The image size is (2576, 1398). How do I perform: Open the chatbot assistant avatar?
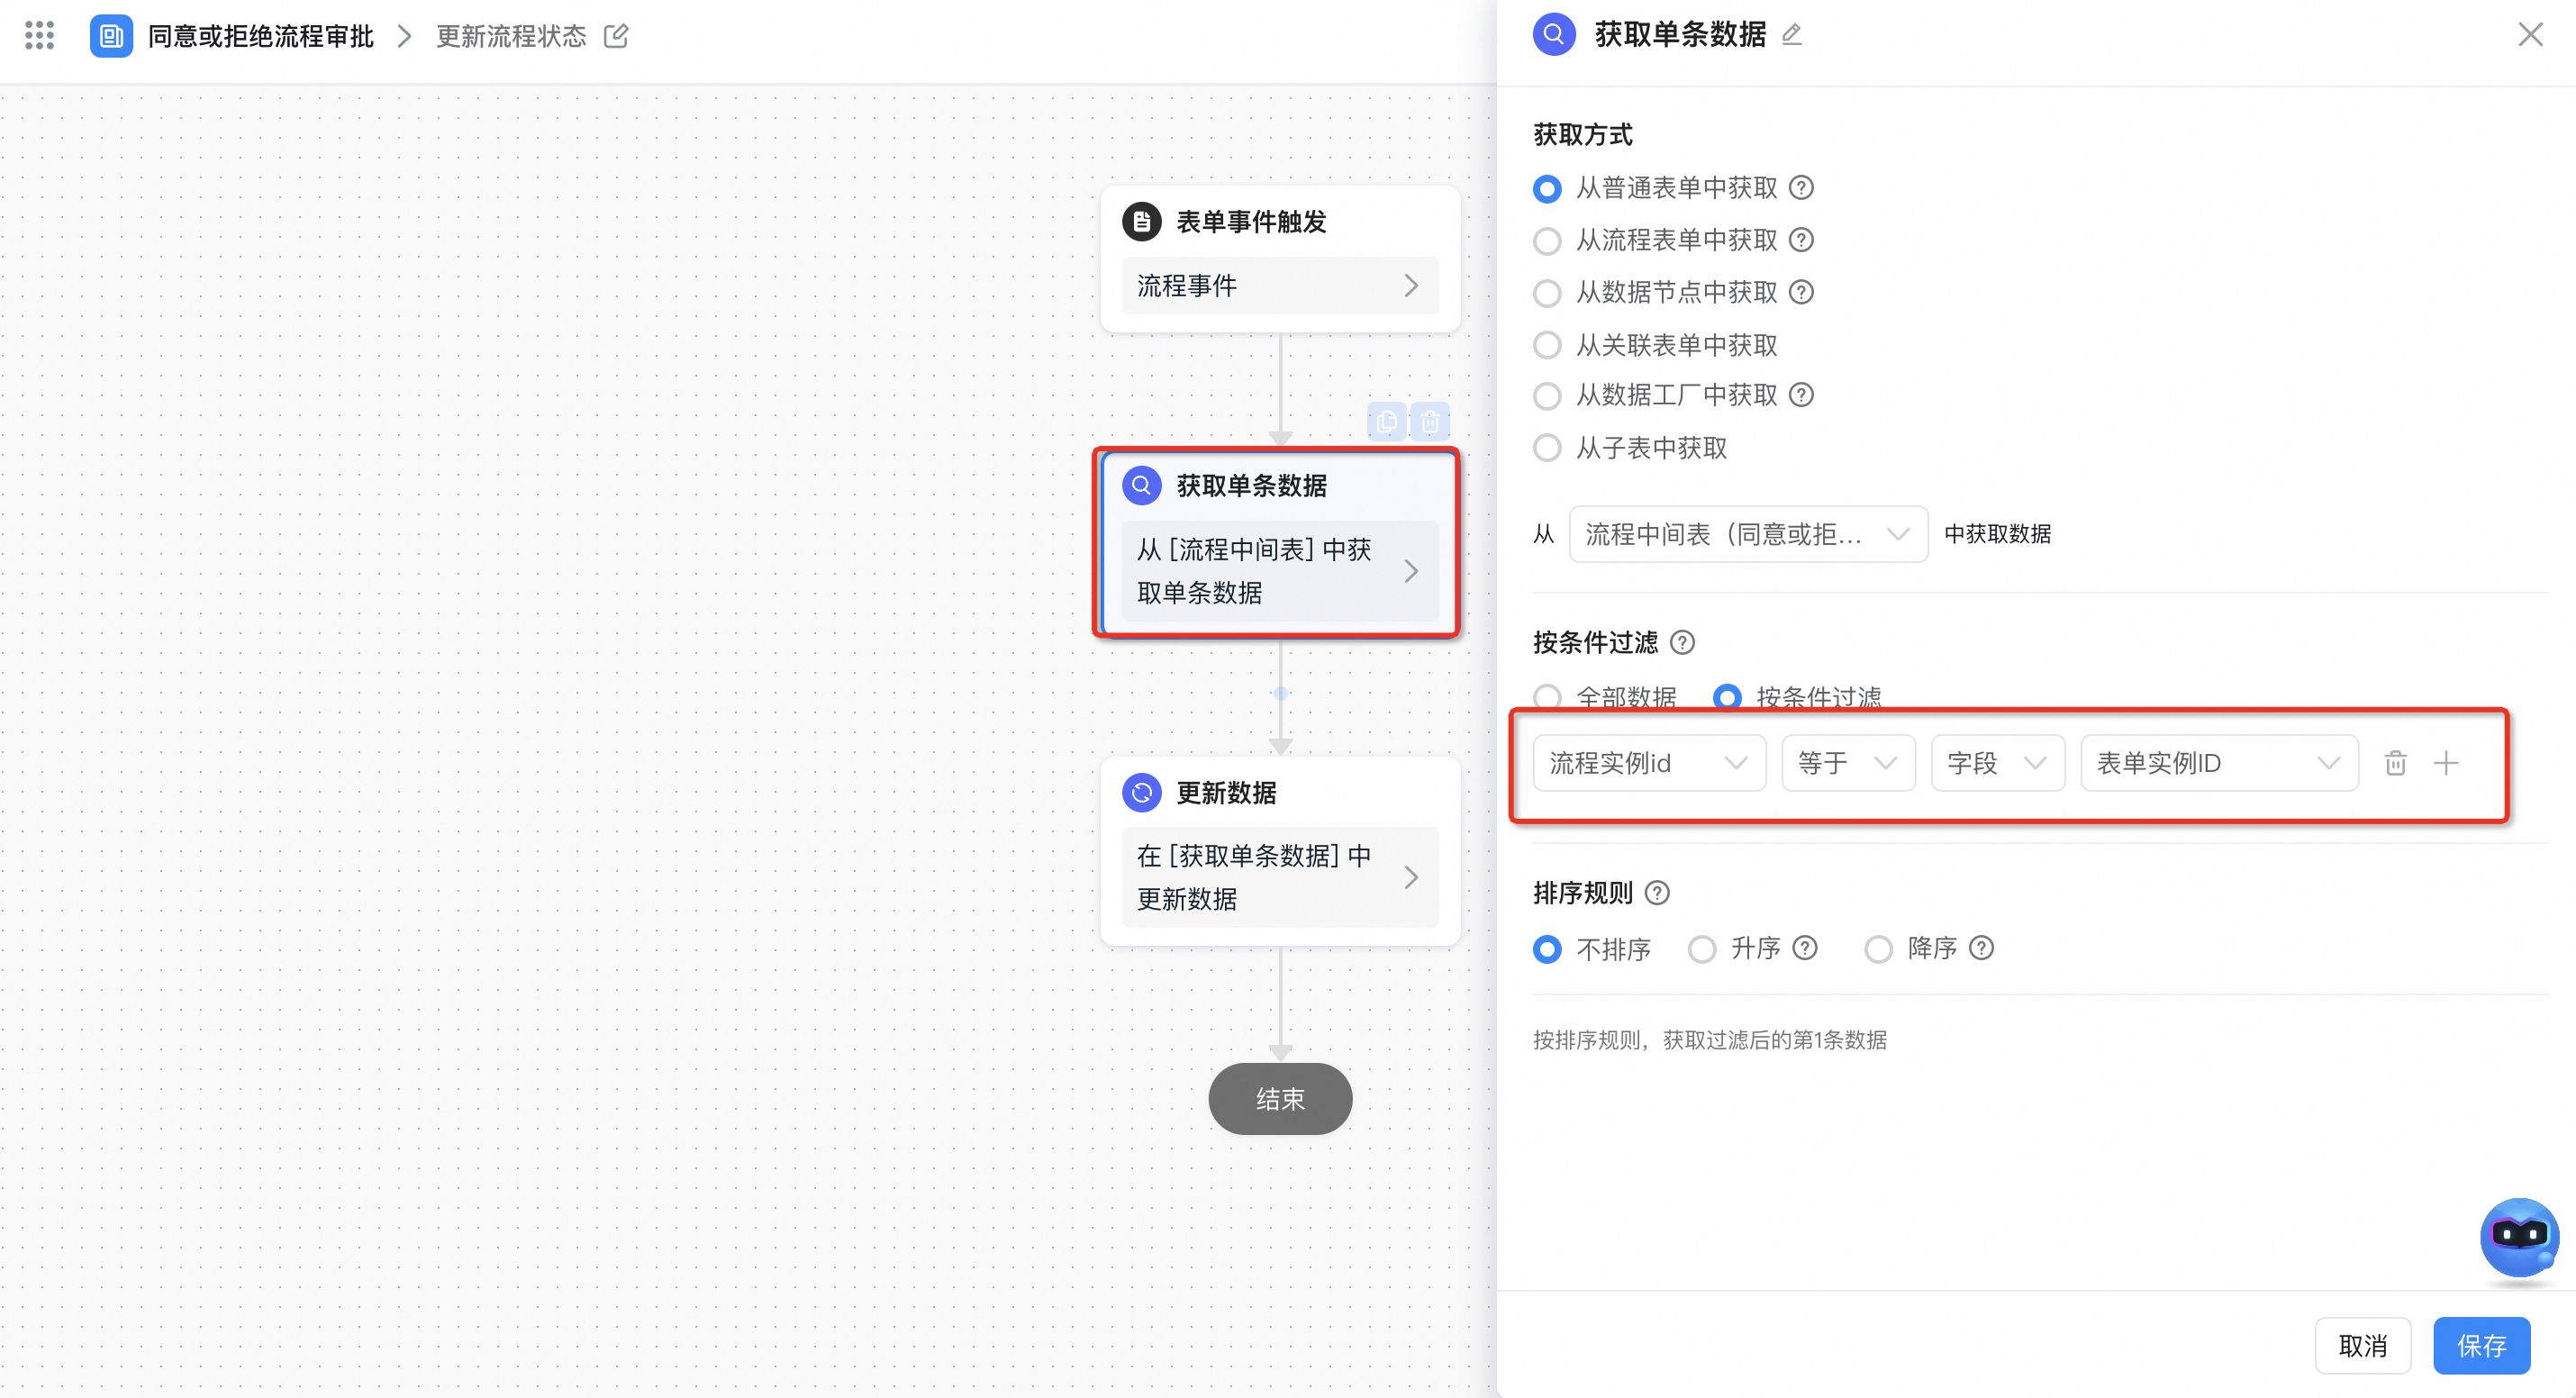(2518, 1238)
